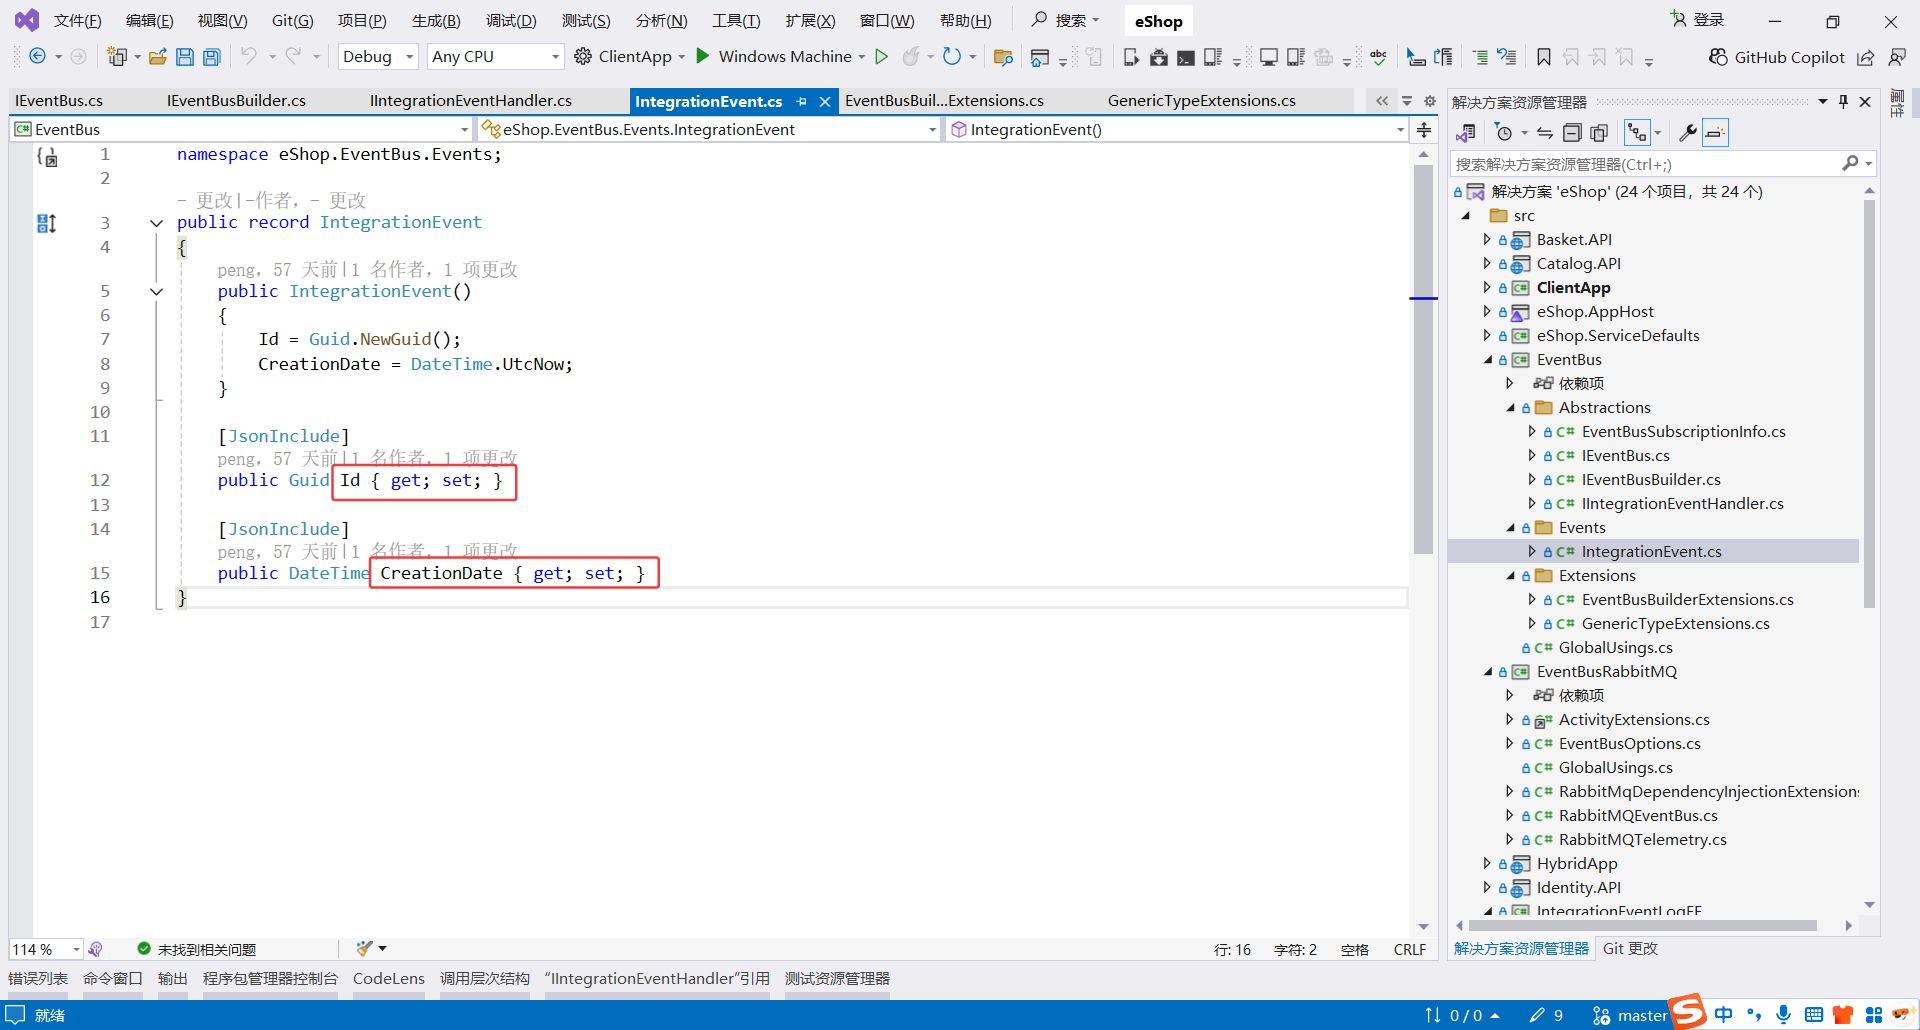Toggle Preview Selected Items in Solution Explorer
The image size is (1920, 1030).
pyautogui.click(x=1715, y=133)
